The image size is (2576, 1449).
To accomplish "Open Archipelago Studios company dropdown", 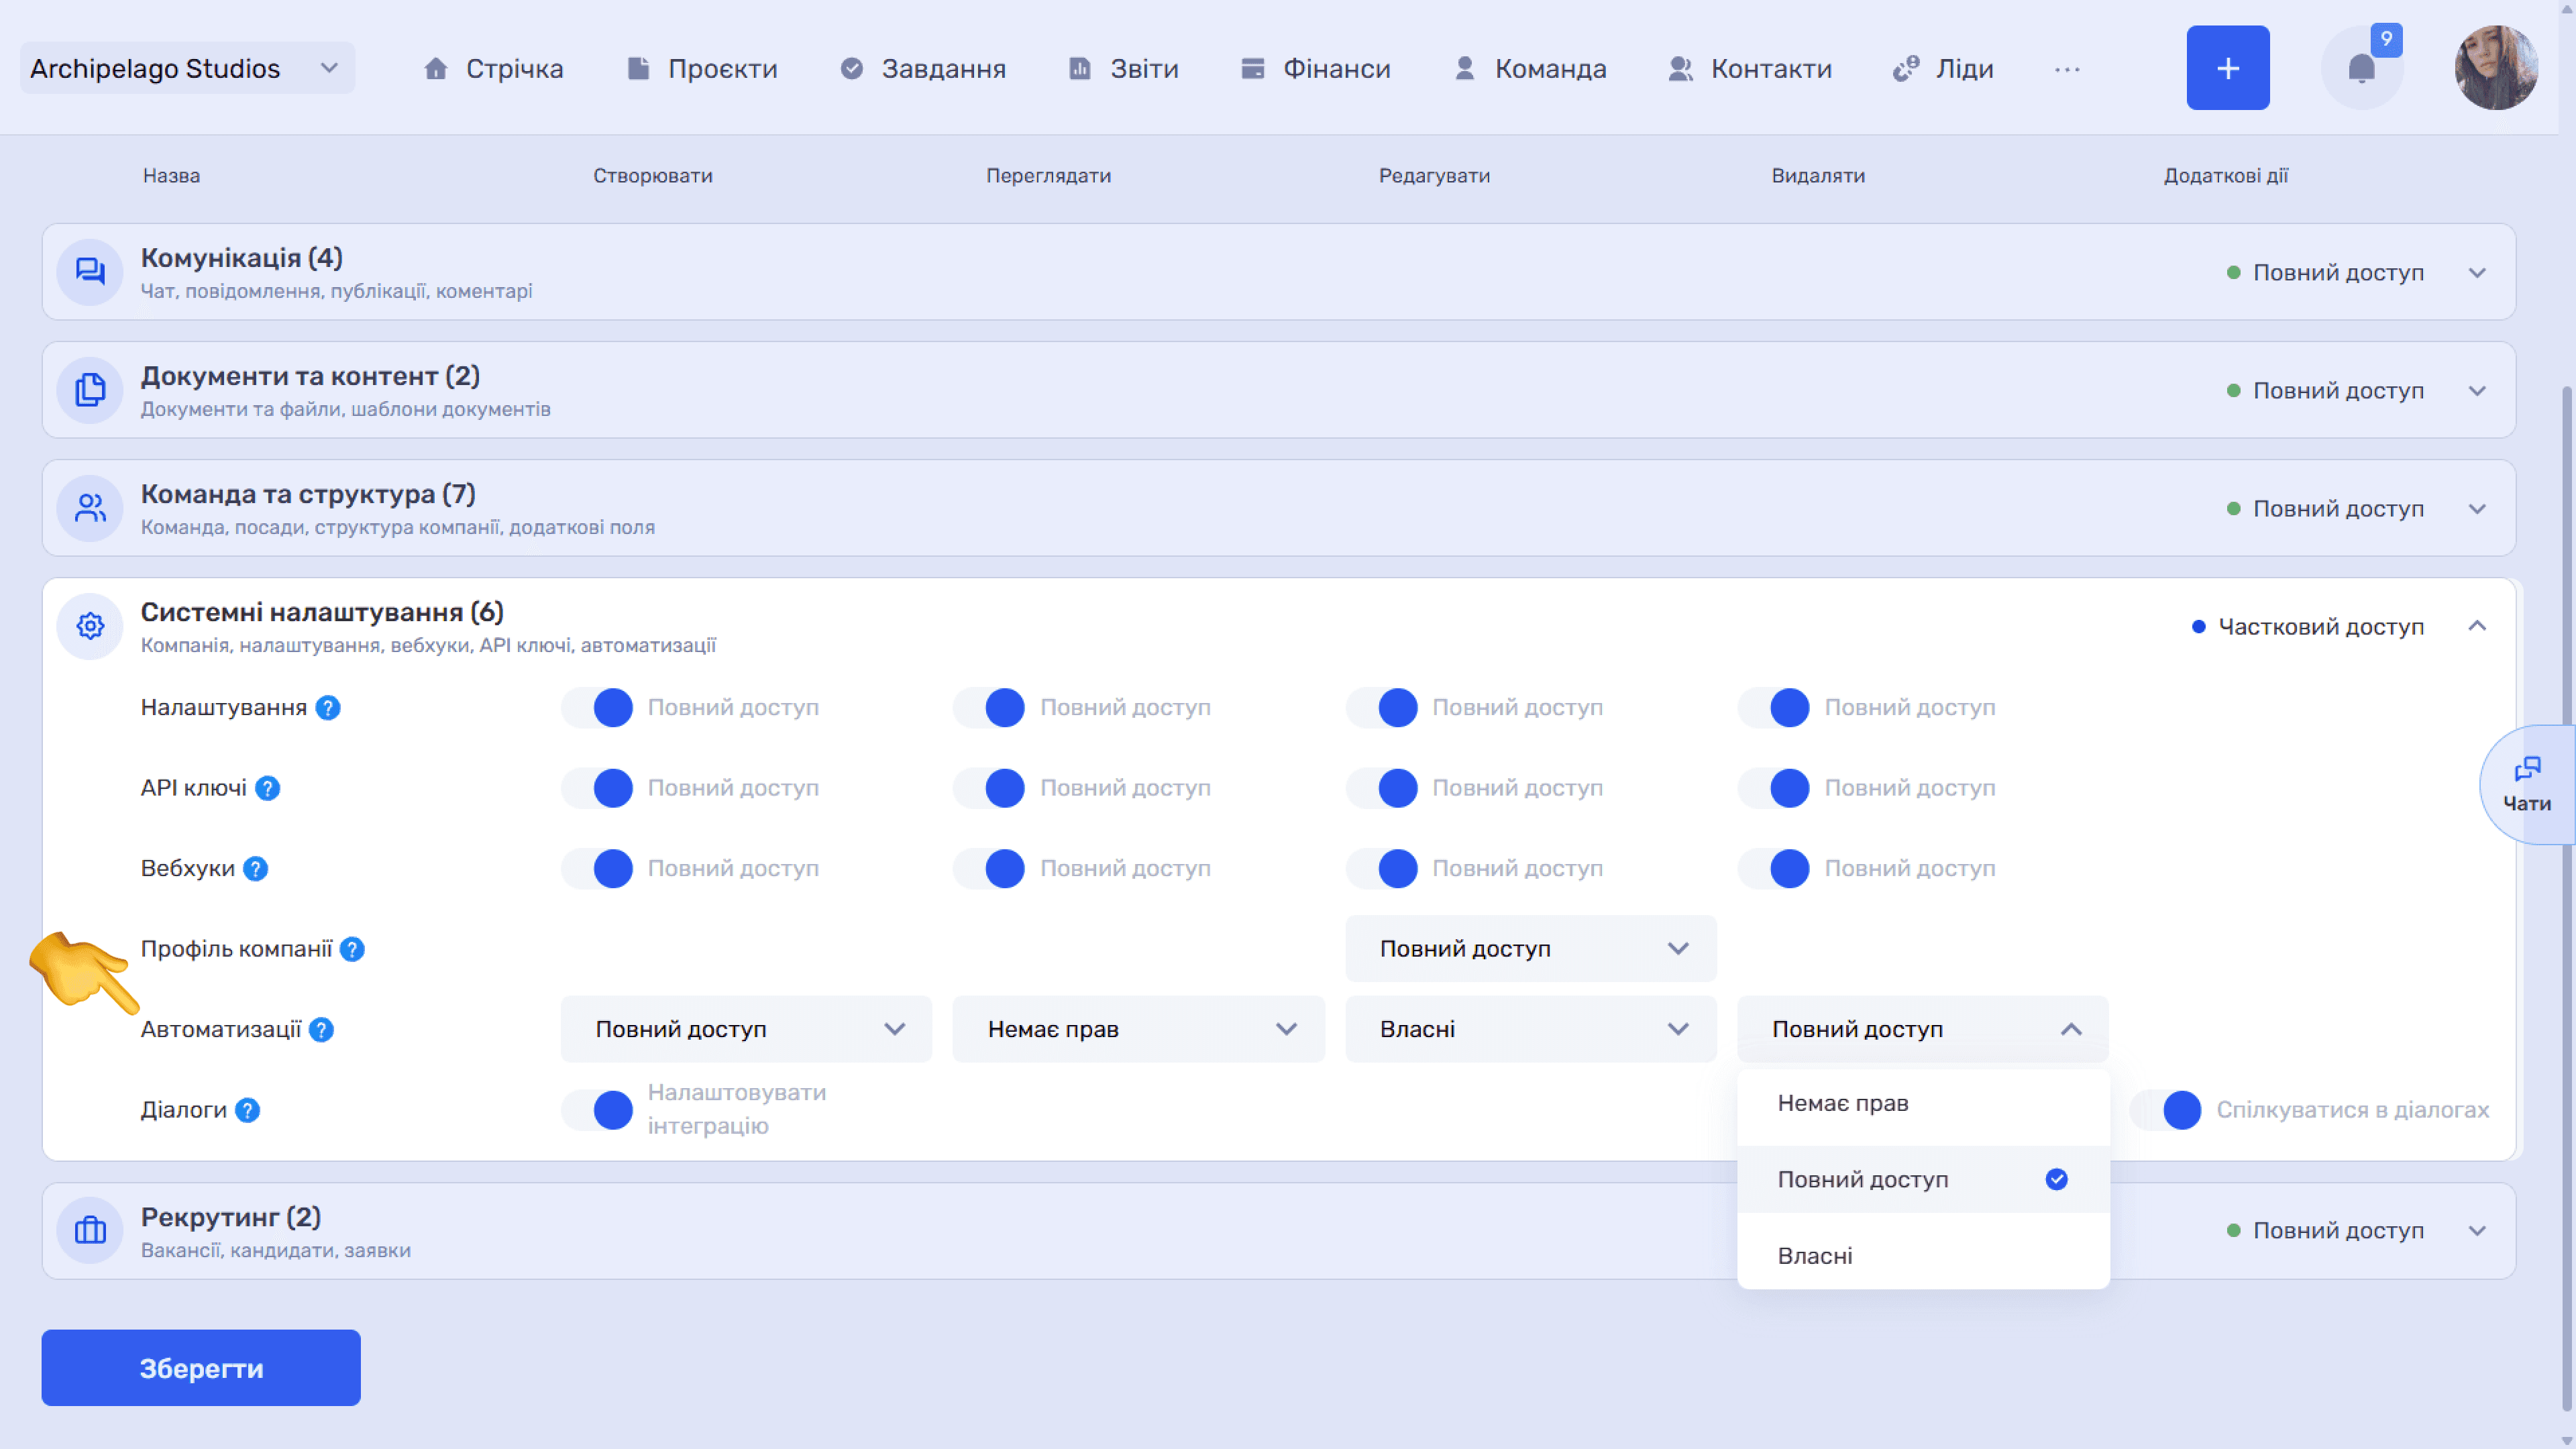I will click(x=187, y=68).
